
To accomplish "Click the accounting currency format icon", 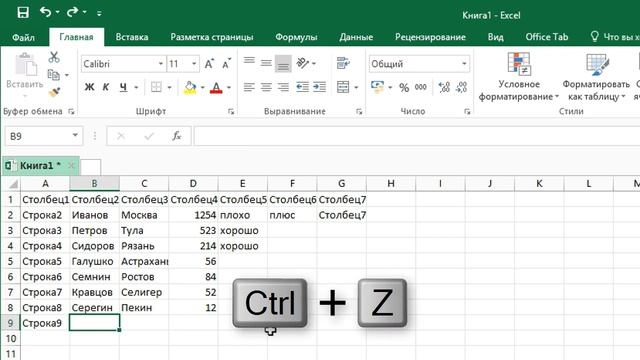I will (x=377, y=87).
